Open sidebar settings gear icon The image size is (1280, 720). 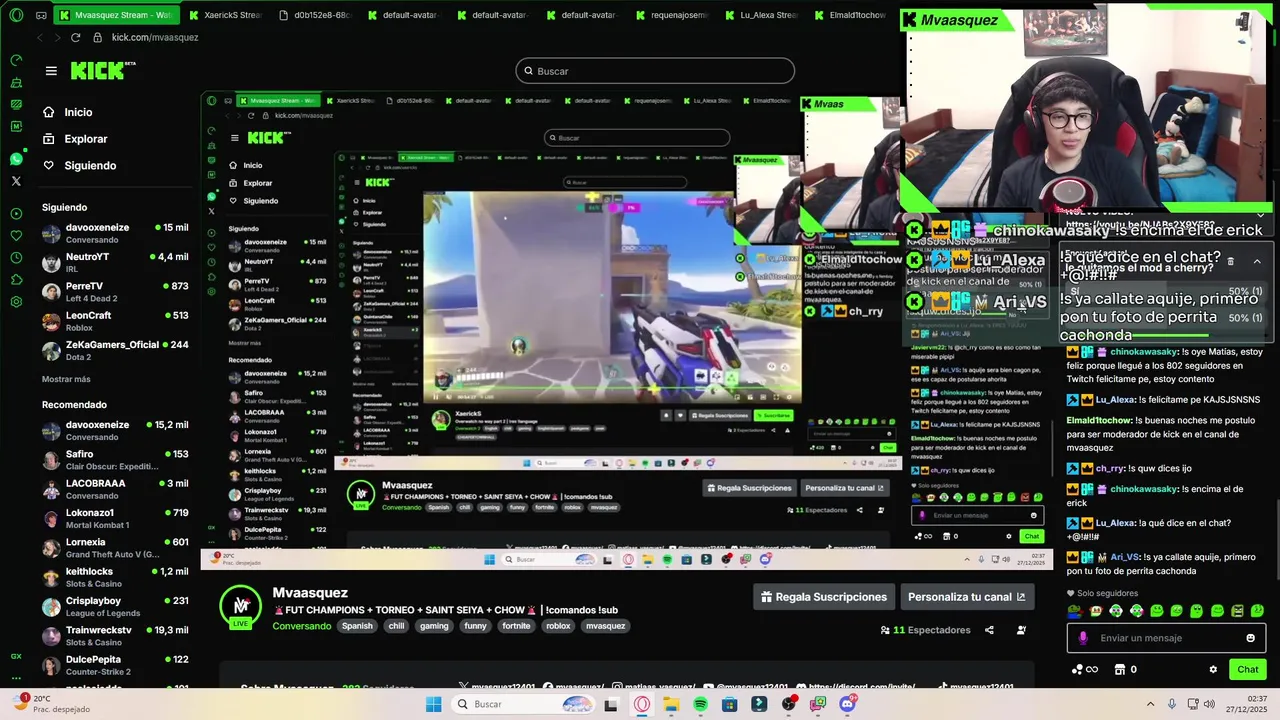[16, 301]
